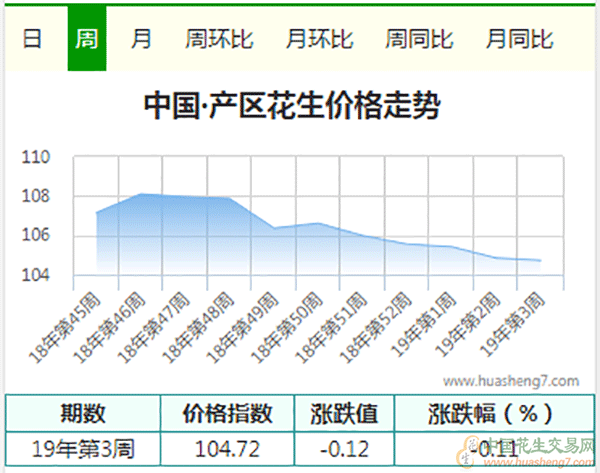Click the 104.72 price index cell

click(228, 448)
